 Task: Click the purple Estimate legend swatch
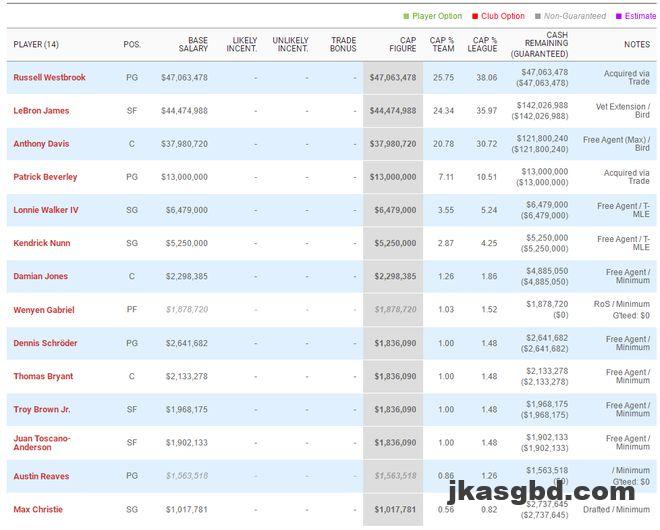(x=619, y=16)
